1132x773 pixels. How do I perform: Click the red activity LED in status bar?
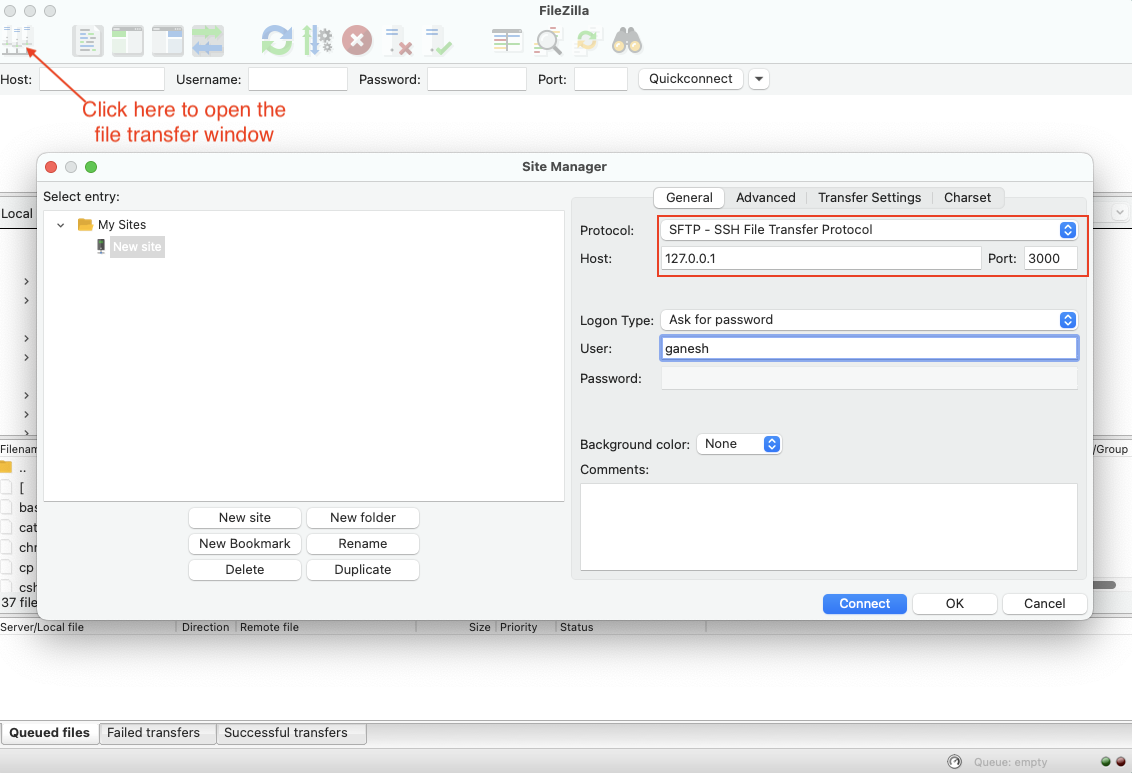pyautogui.click(x=1120, y=761)
